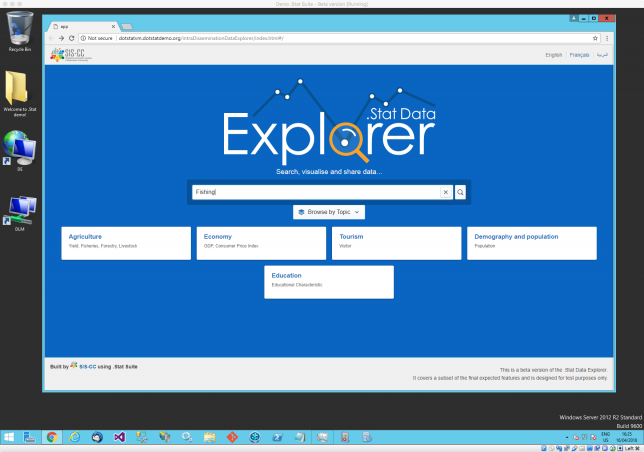The width and height of the screenshot is (644, 452).
Task: Open Server Manager from taskbar
Action: pos(29,437)
